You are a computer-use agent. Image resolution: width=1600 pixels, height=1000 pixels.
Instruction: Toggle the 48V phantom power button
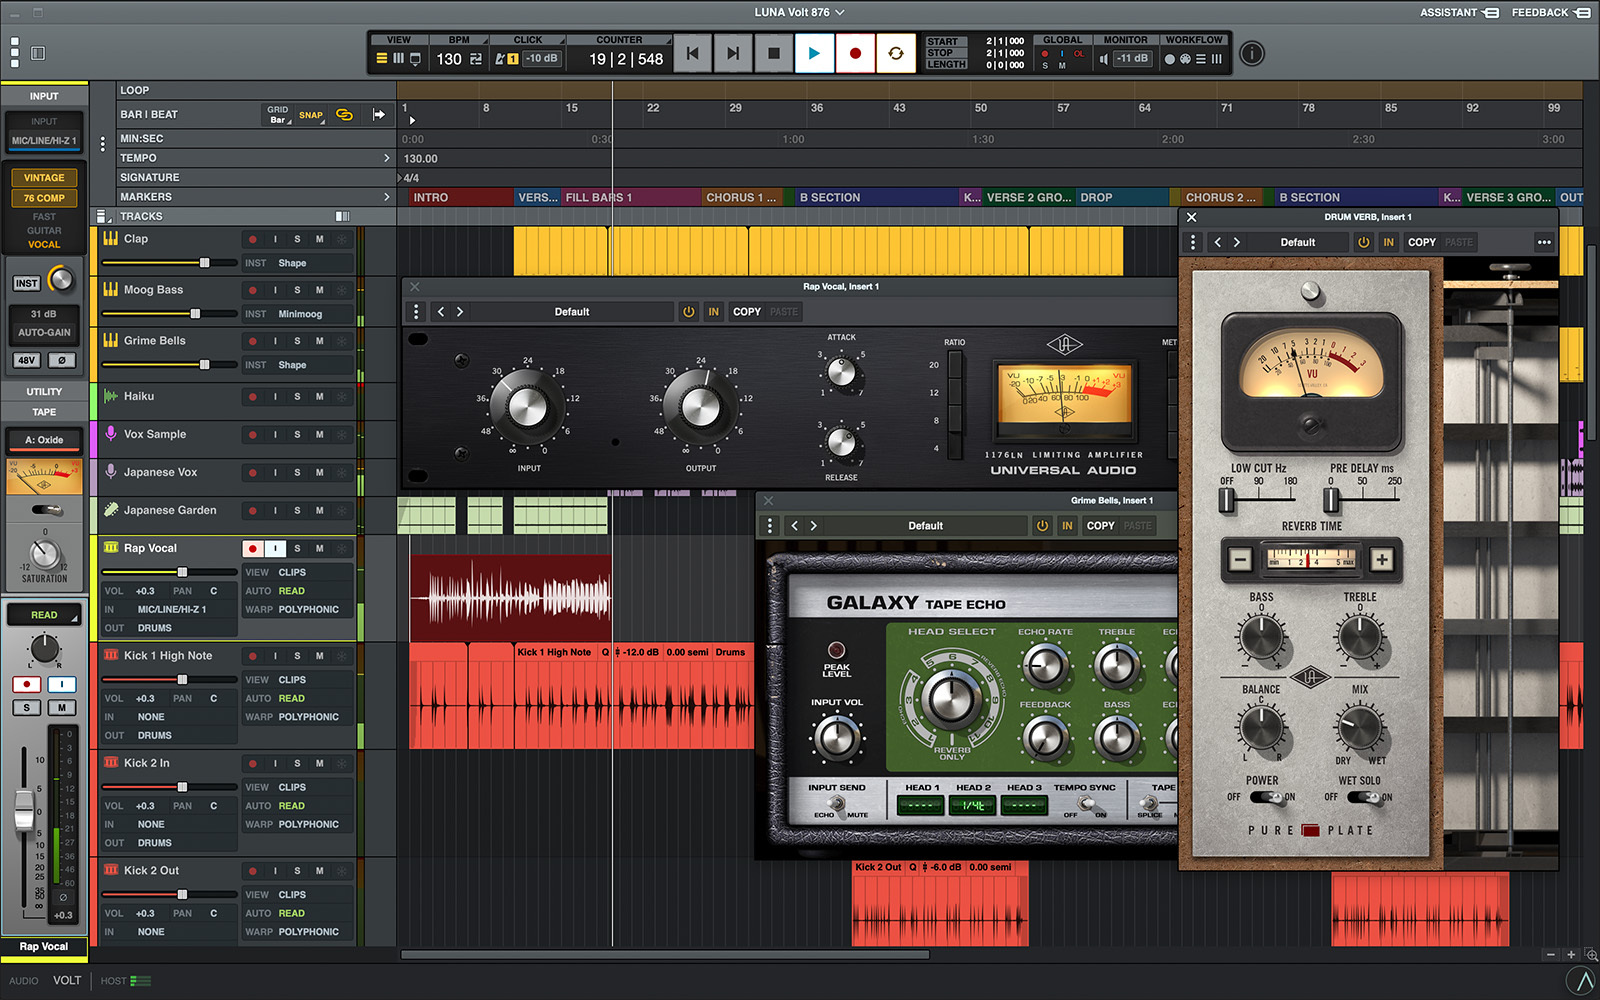26,360
